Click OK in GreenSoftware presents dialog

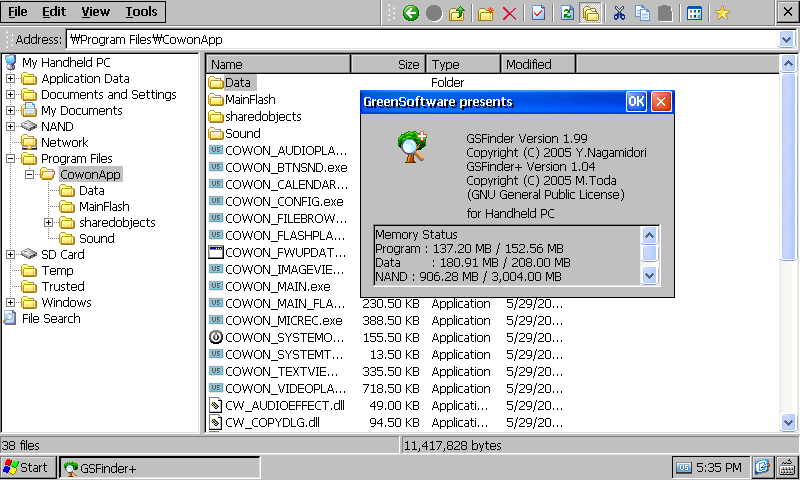tap(636, 102)
